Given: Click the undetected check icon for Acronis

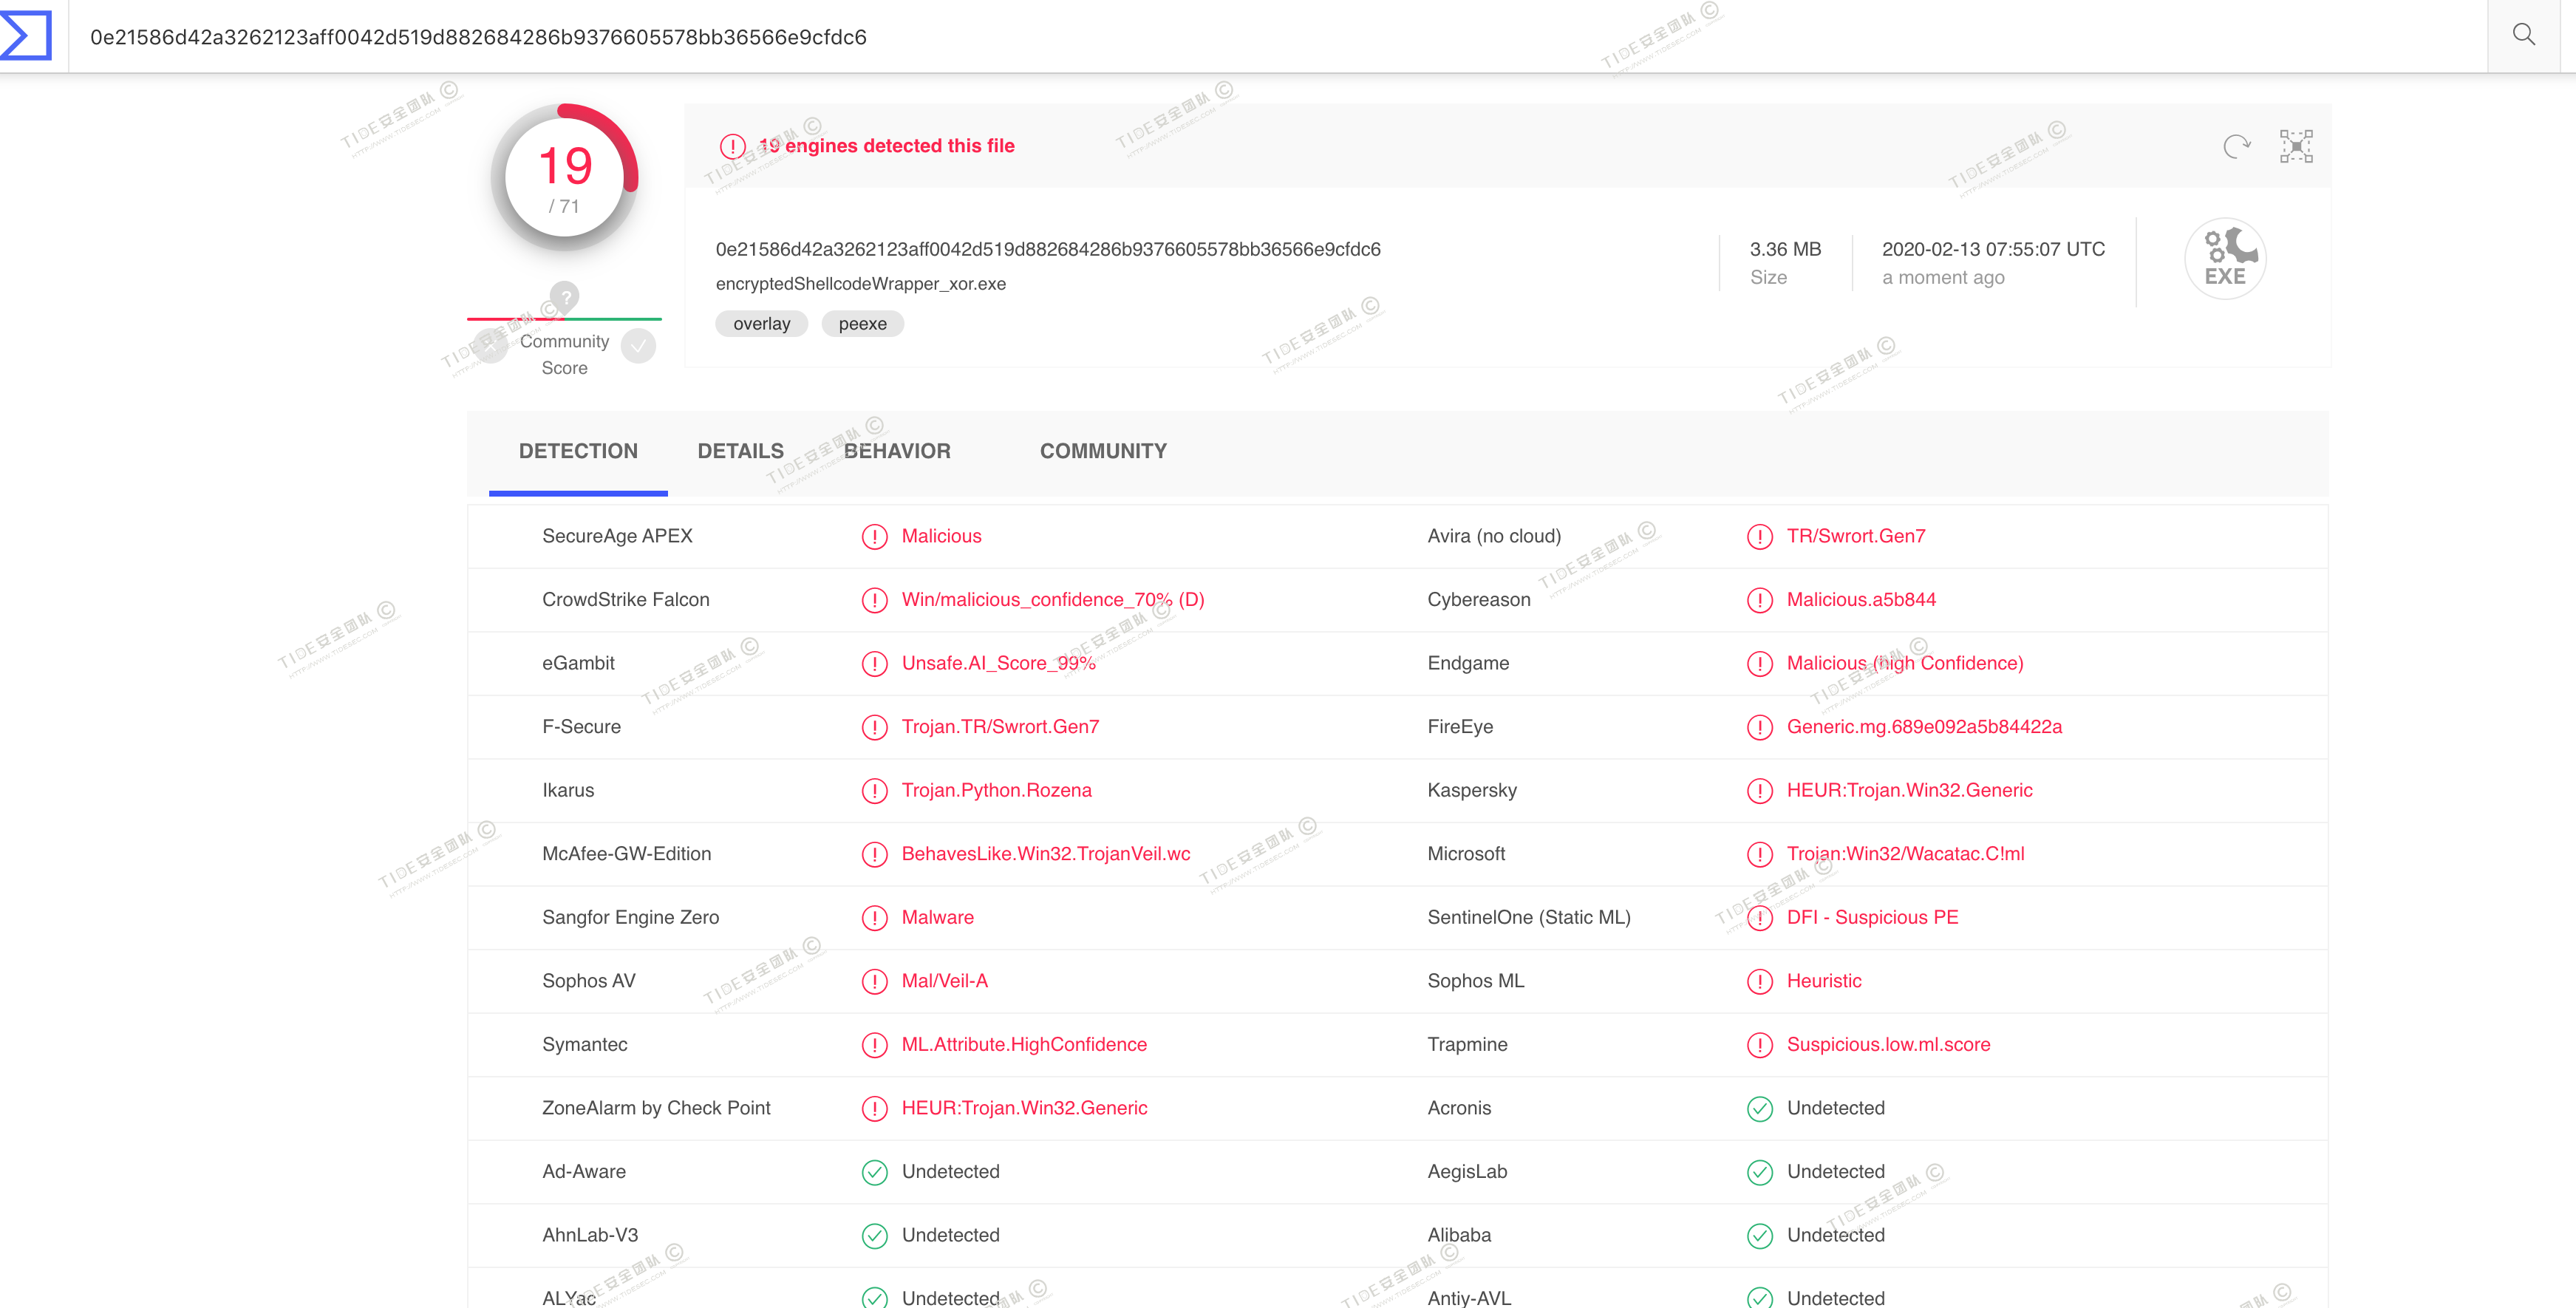Looking at the screenshot, I should click(x=1759, y=1109).
